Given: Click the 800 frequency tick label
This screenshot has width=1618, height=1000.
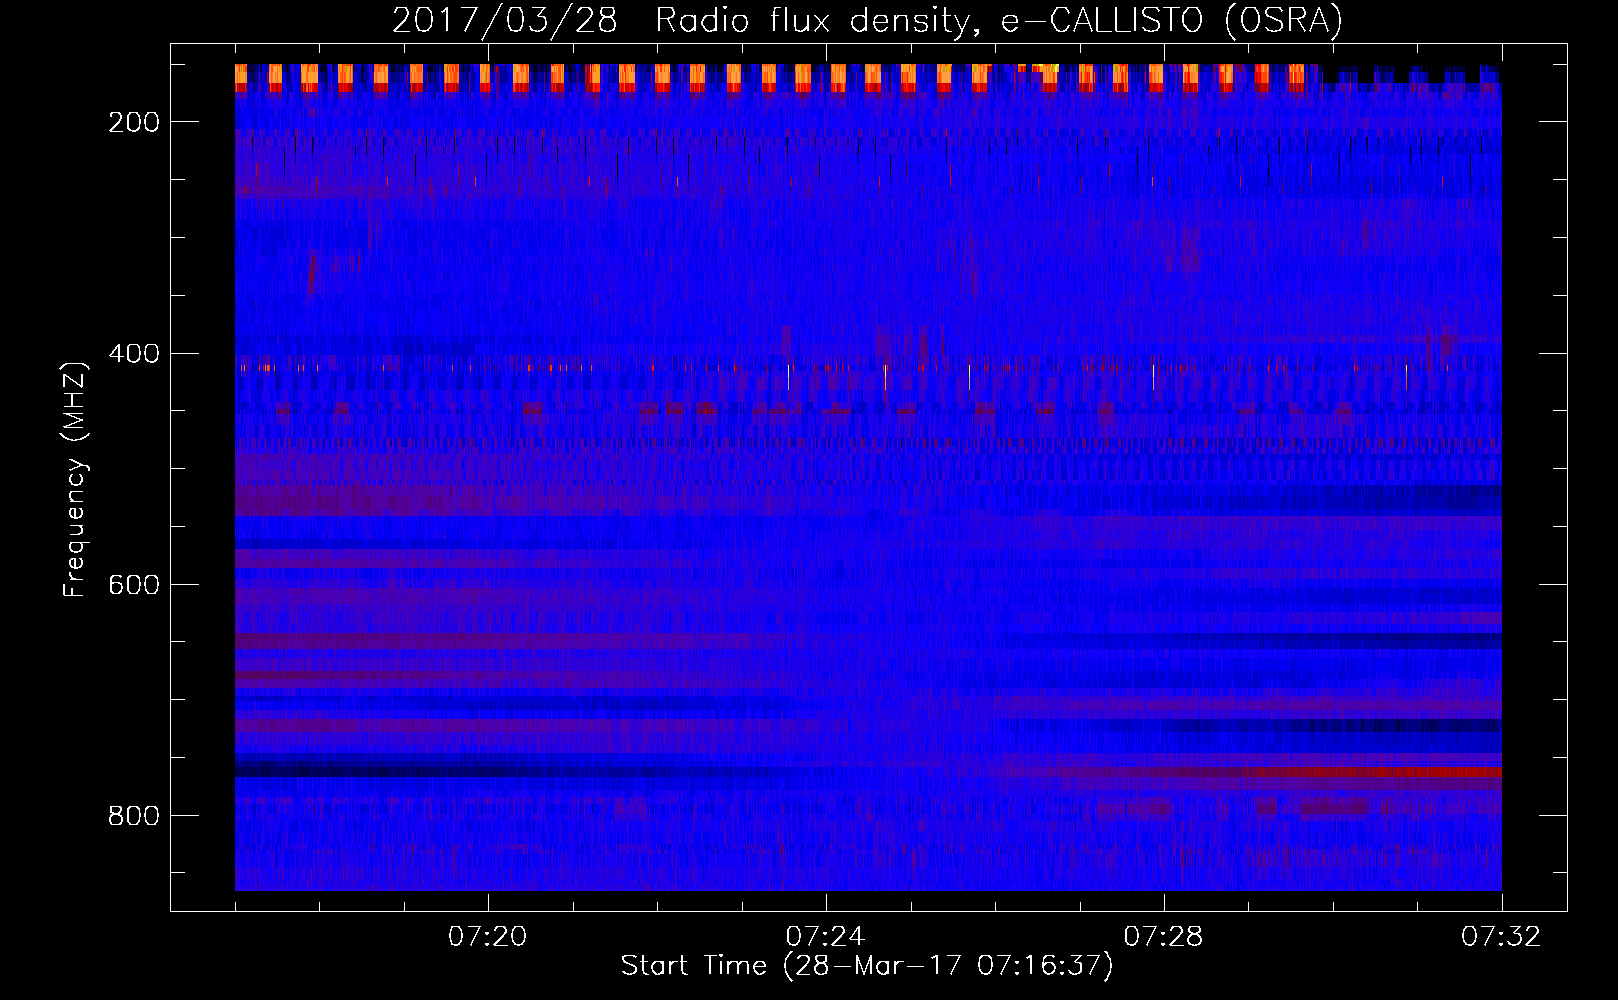Looking at the screenshot, I should pyautogui.click(x=134, y=815).
